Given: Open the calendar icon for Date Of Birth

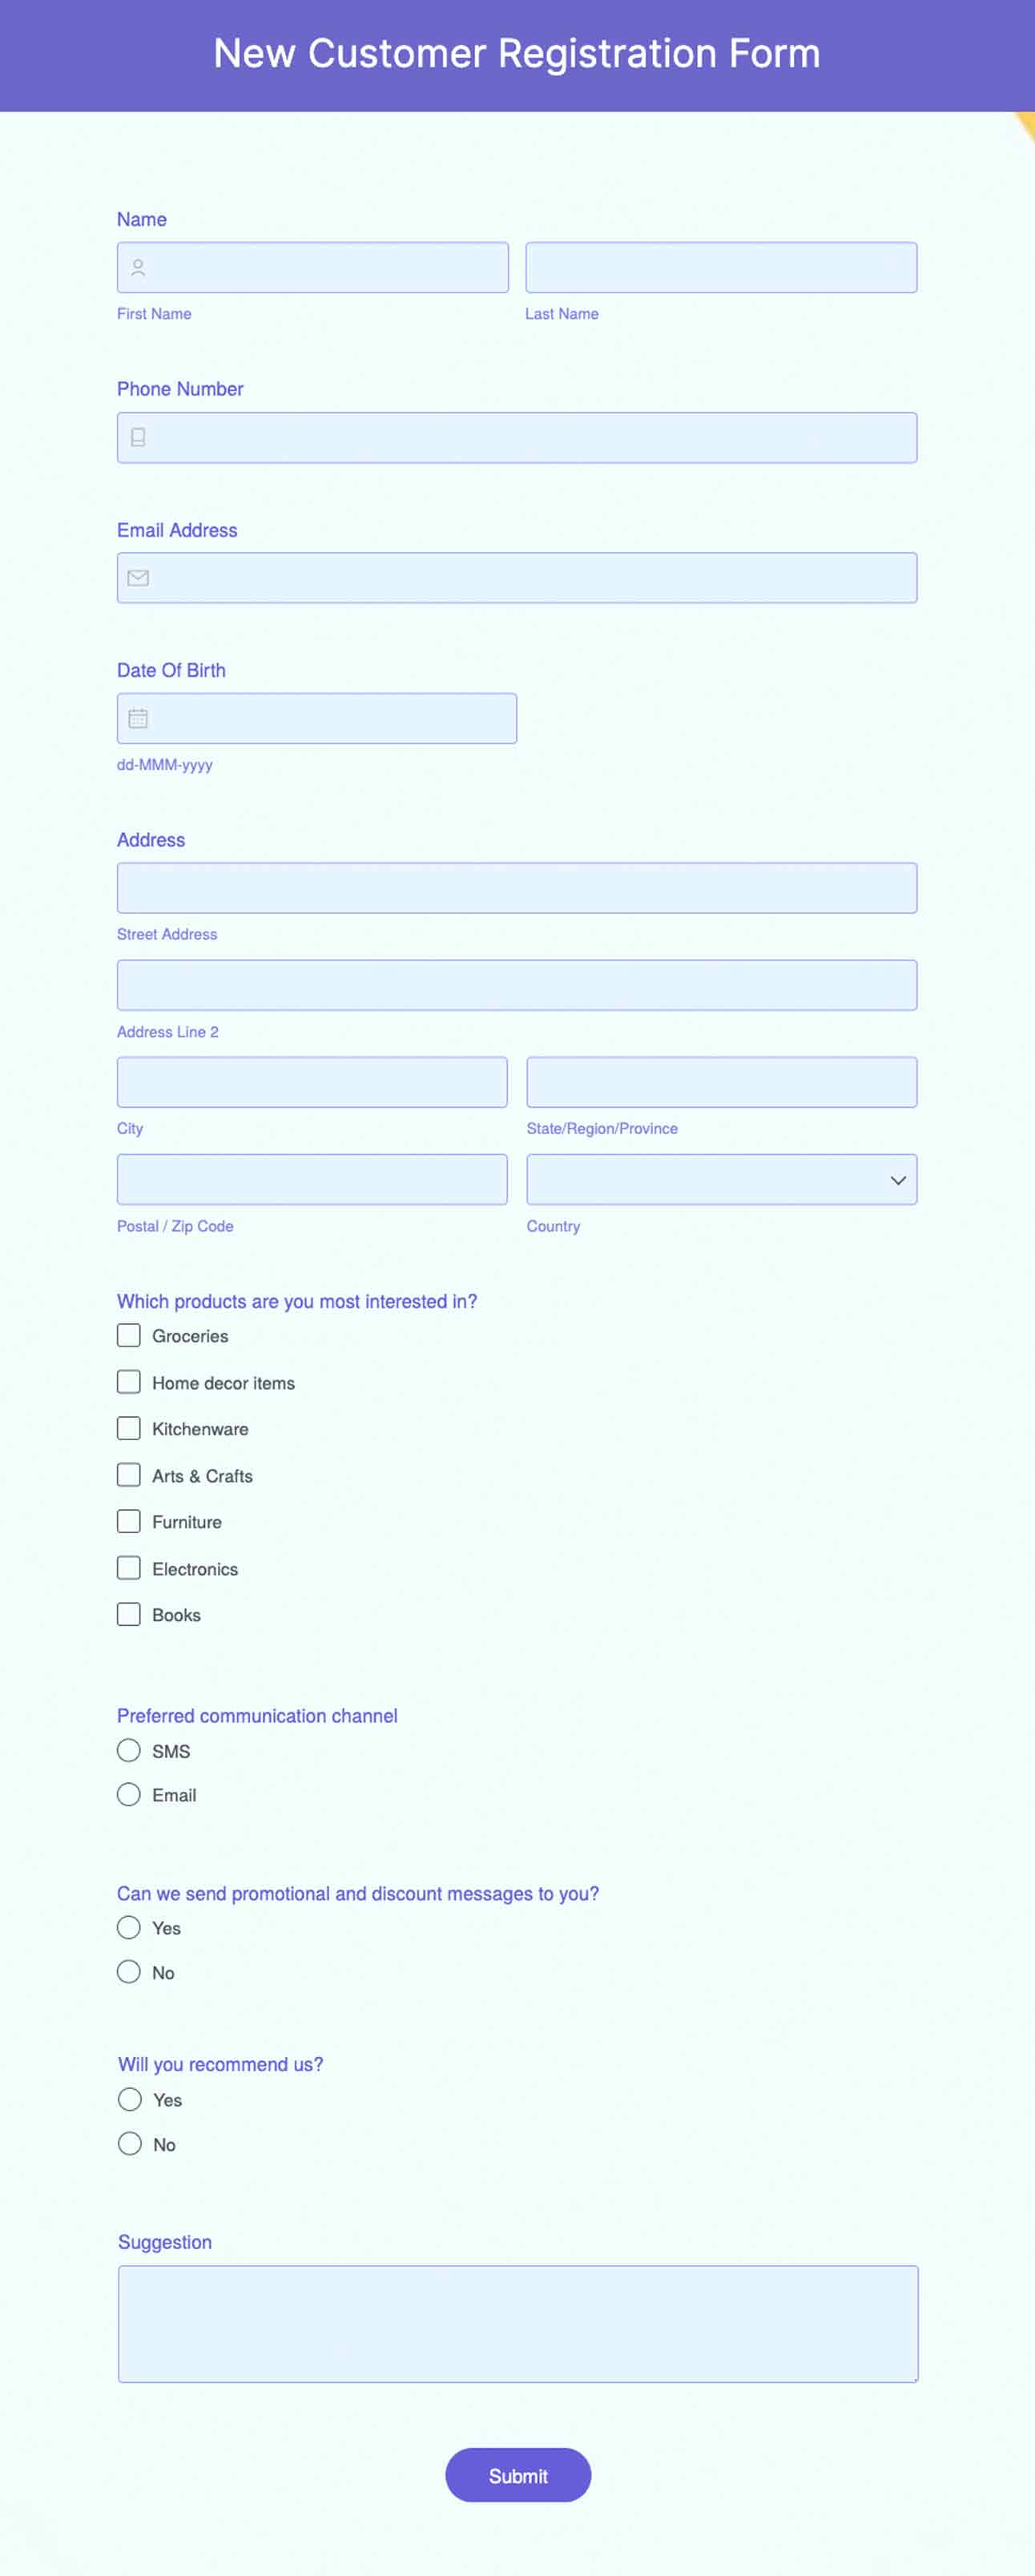Looking at the screenshot, I should pos(138,719).
